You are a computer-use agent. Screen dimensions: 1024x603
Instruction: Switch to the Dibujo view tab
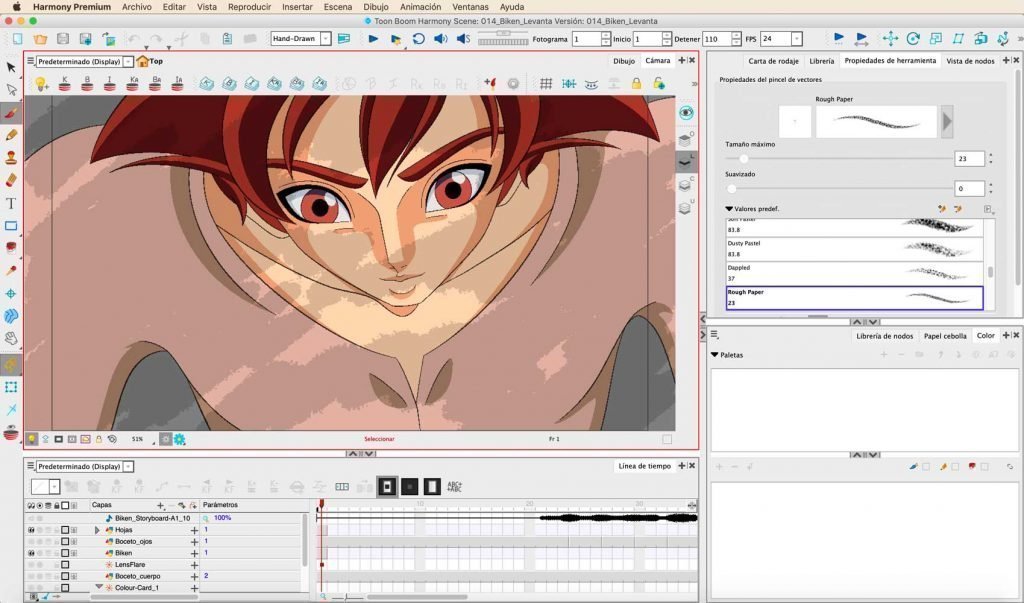click(624, 61)
